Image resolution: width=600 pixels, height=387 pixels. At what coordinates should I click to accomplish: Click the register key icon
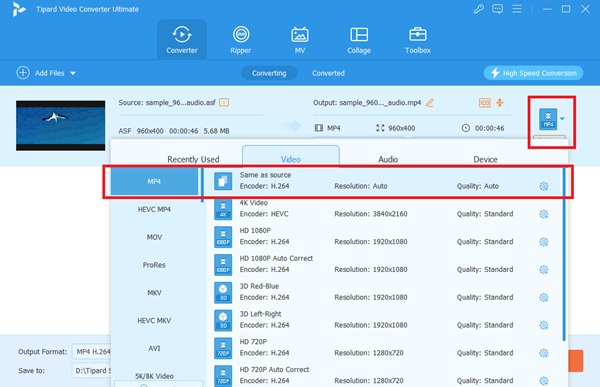(479, 9)
